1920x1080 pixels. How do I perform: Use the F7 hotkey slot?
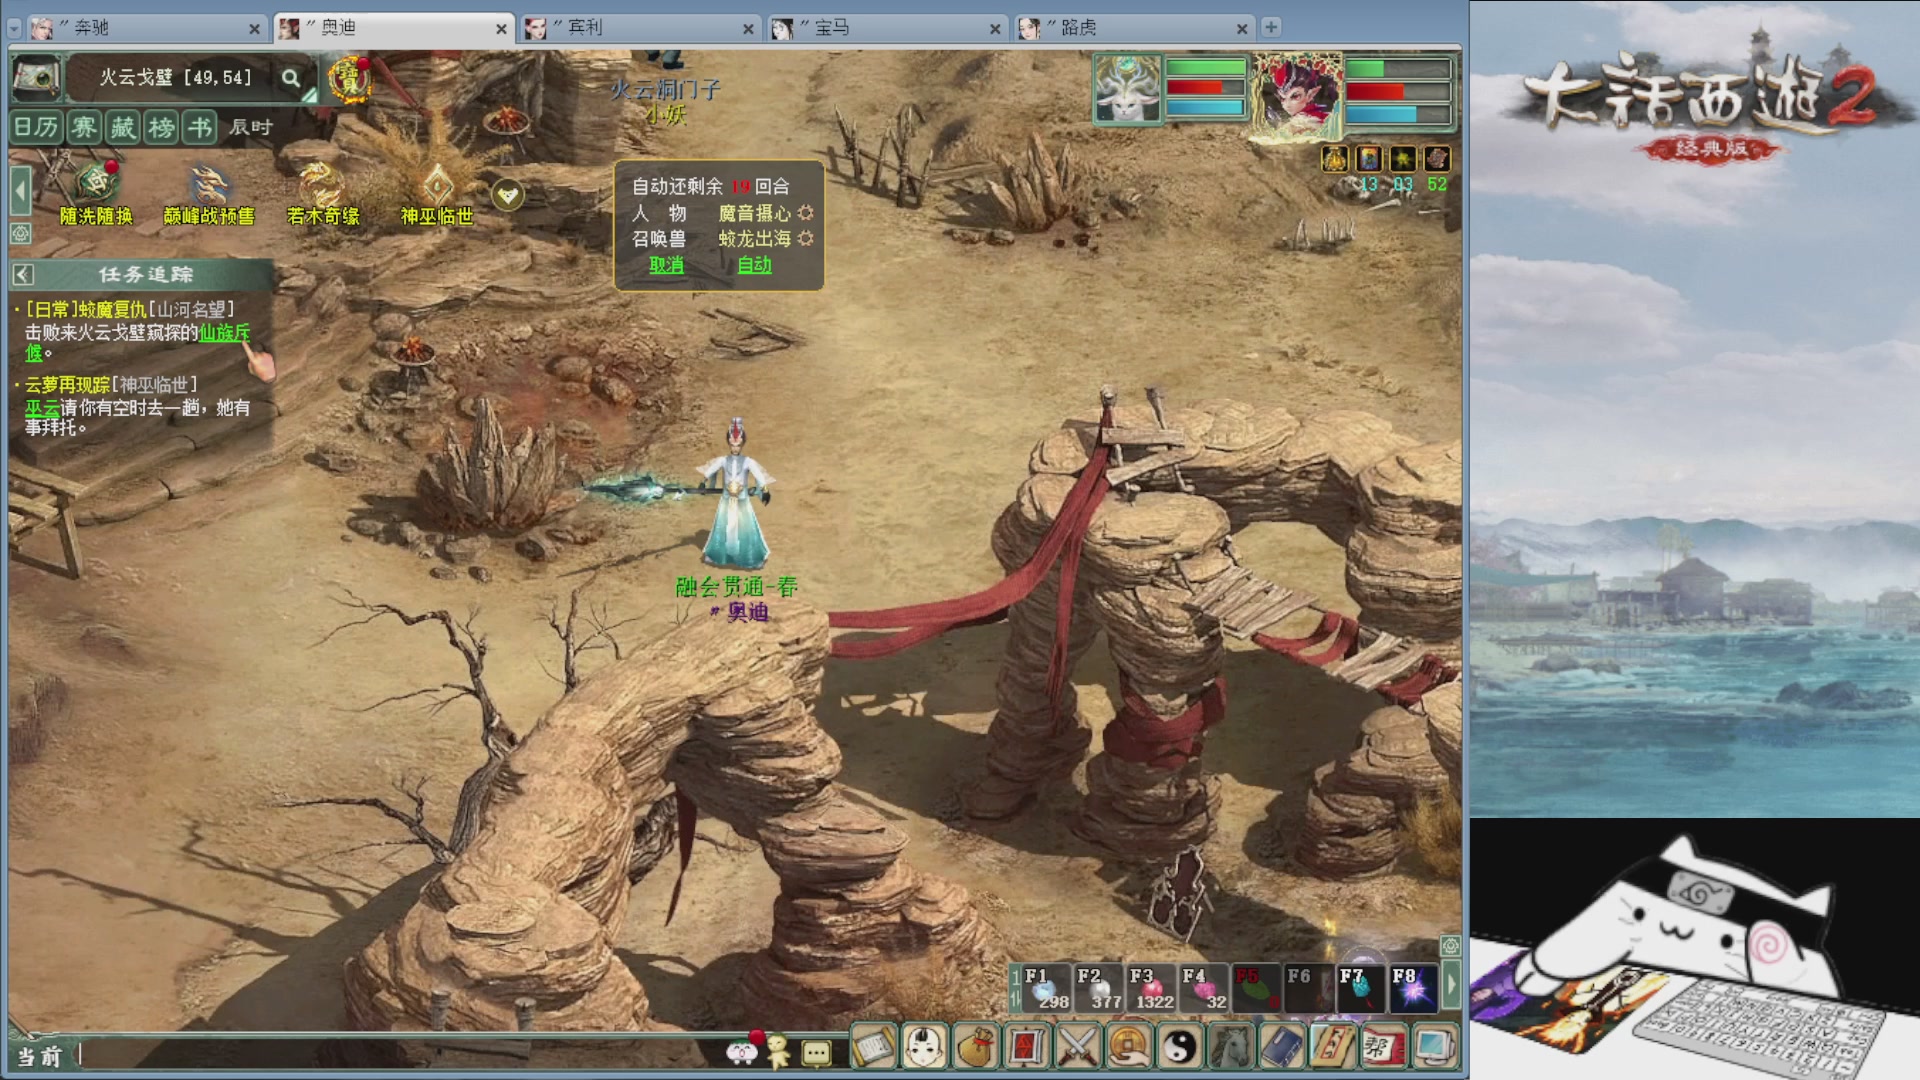point(1361,988)
